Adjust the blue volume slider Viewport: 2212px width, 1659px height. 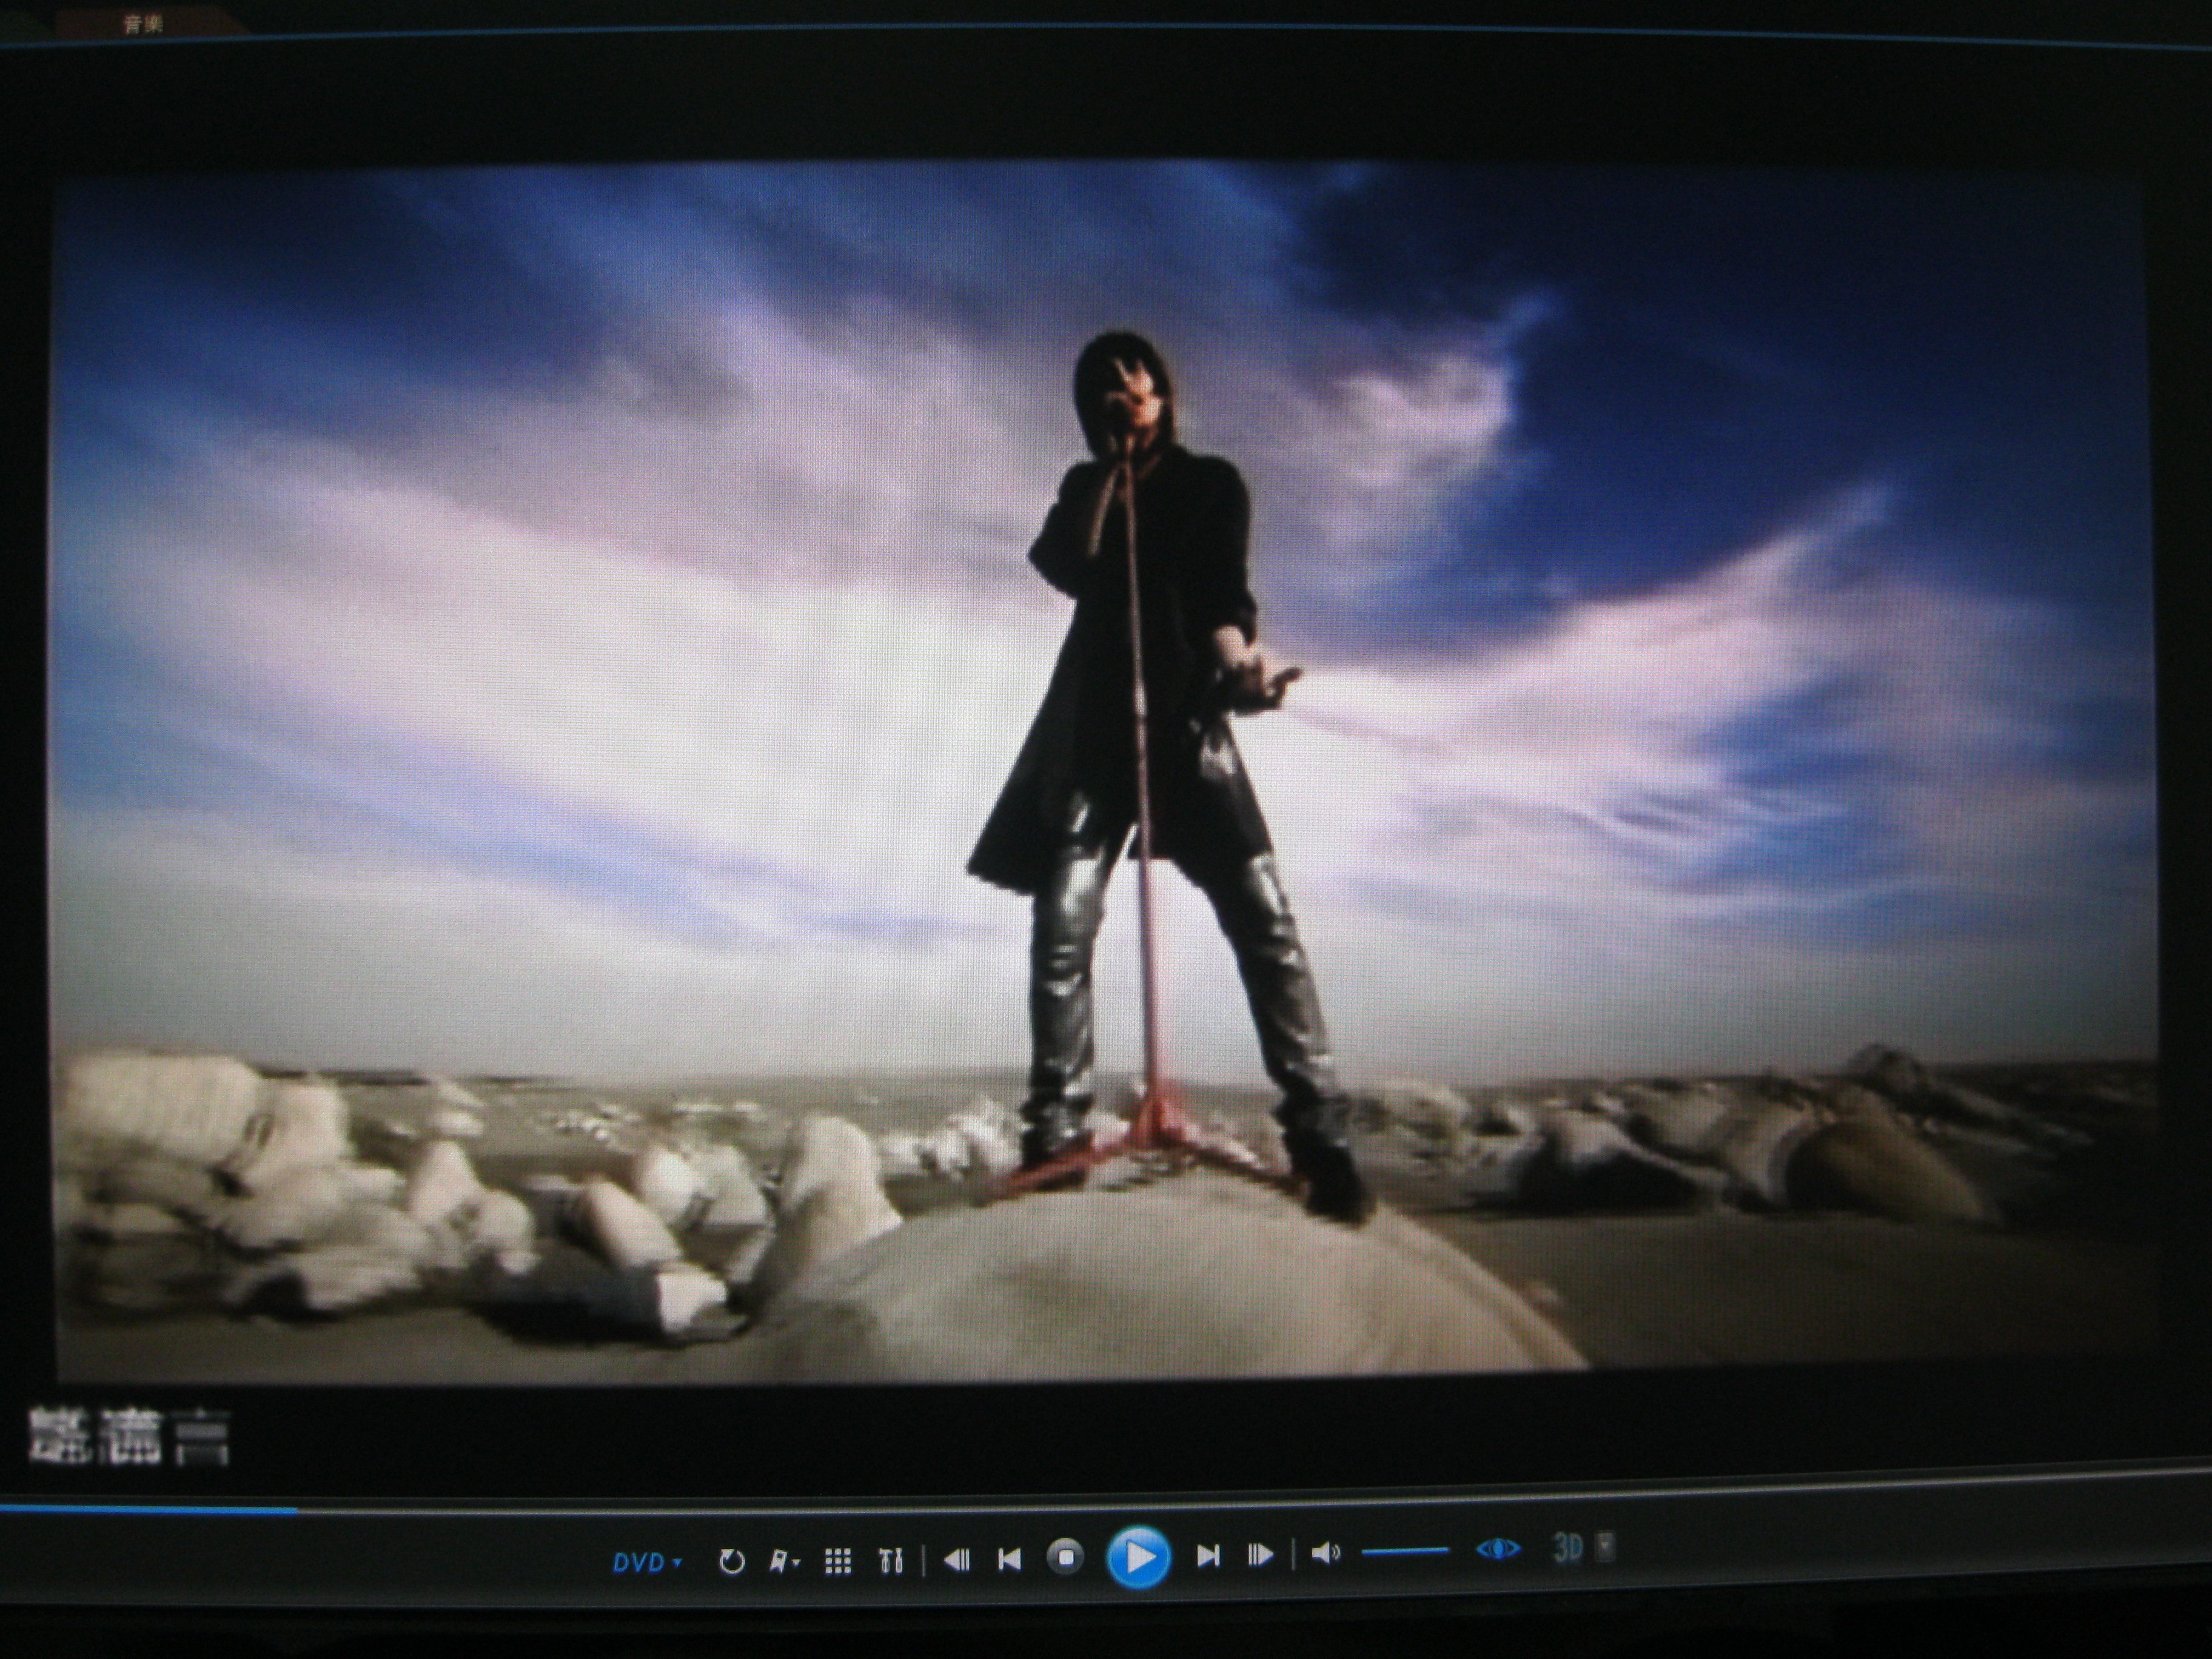click(1405, 1552)
